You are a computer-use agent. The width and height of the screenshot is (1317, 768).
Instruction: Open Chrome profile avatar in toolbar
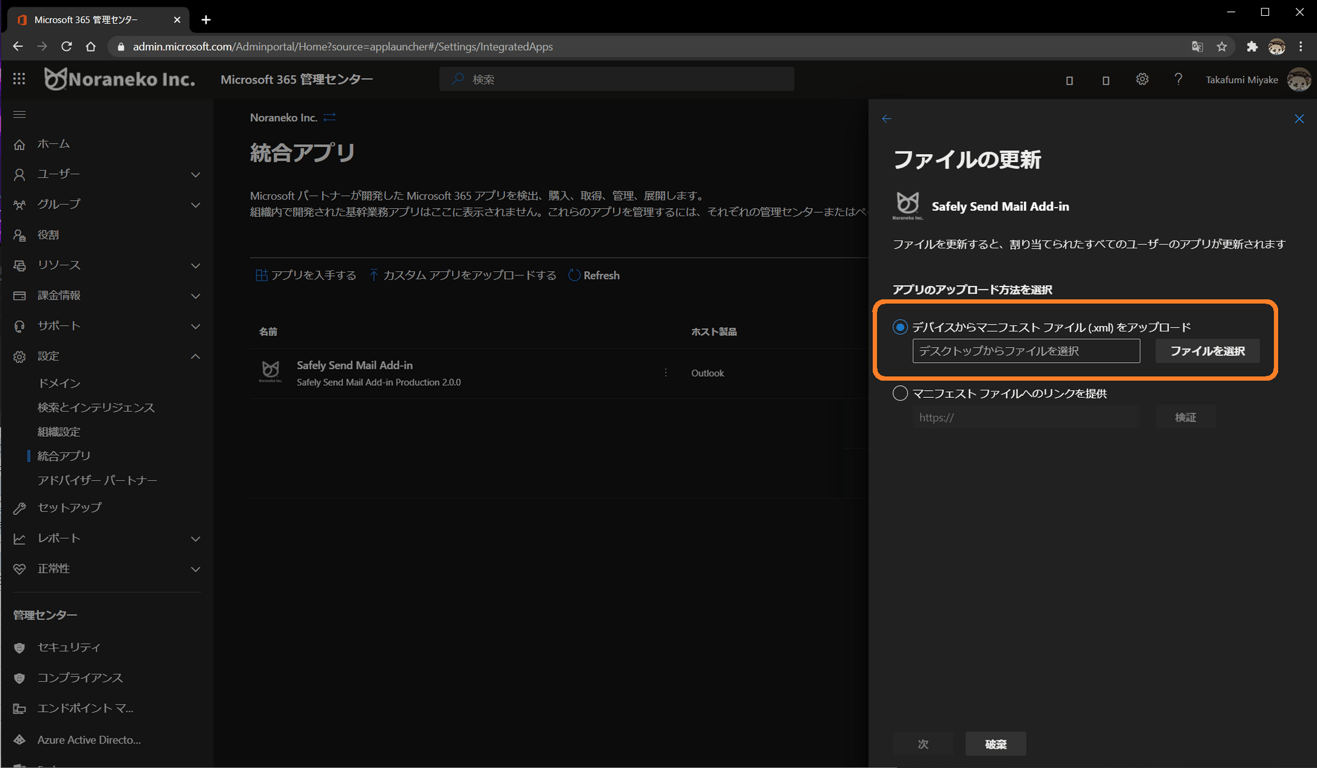(x=1277, y=47)
